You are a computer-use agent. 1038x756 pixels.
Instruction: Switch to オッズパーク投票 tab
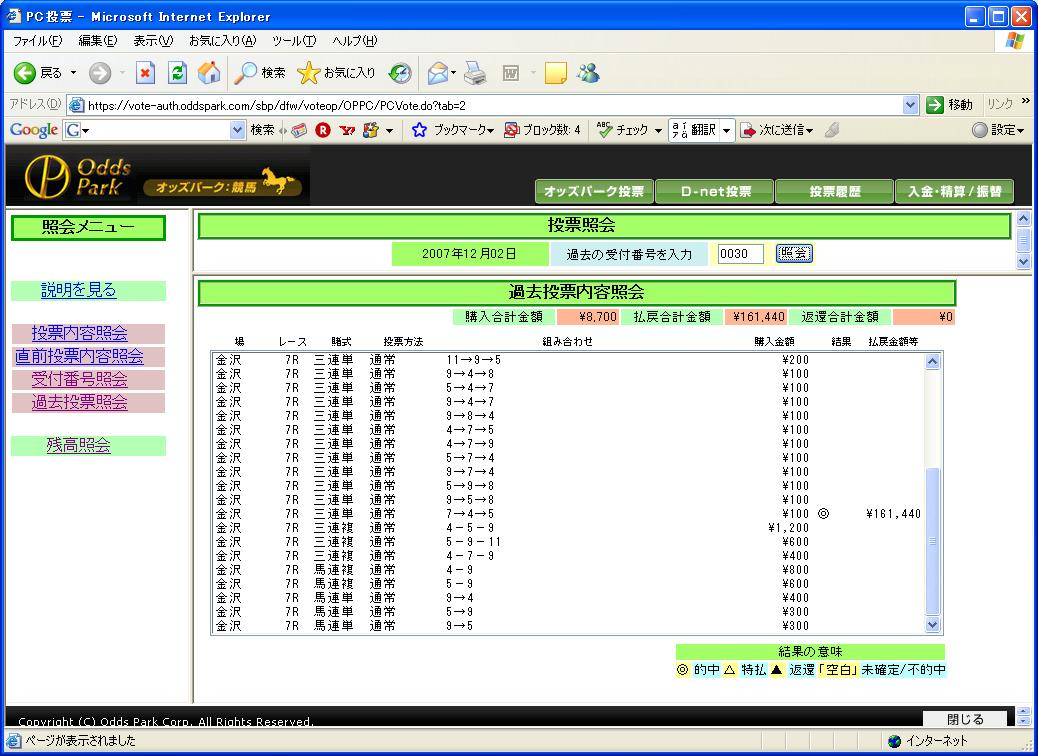594,191
